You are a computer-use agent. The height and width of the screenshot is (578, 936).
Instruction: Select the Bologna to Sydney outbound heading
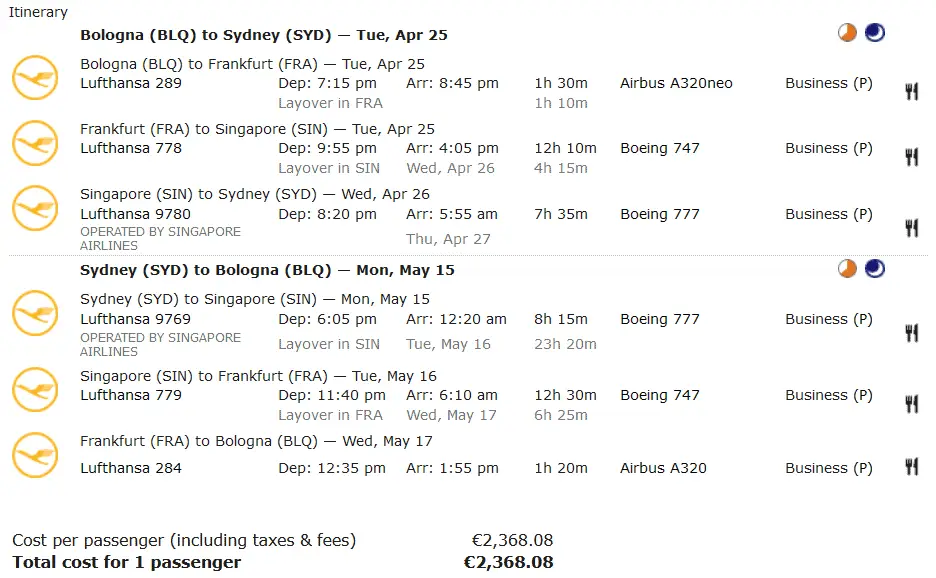click(264, 35)
